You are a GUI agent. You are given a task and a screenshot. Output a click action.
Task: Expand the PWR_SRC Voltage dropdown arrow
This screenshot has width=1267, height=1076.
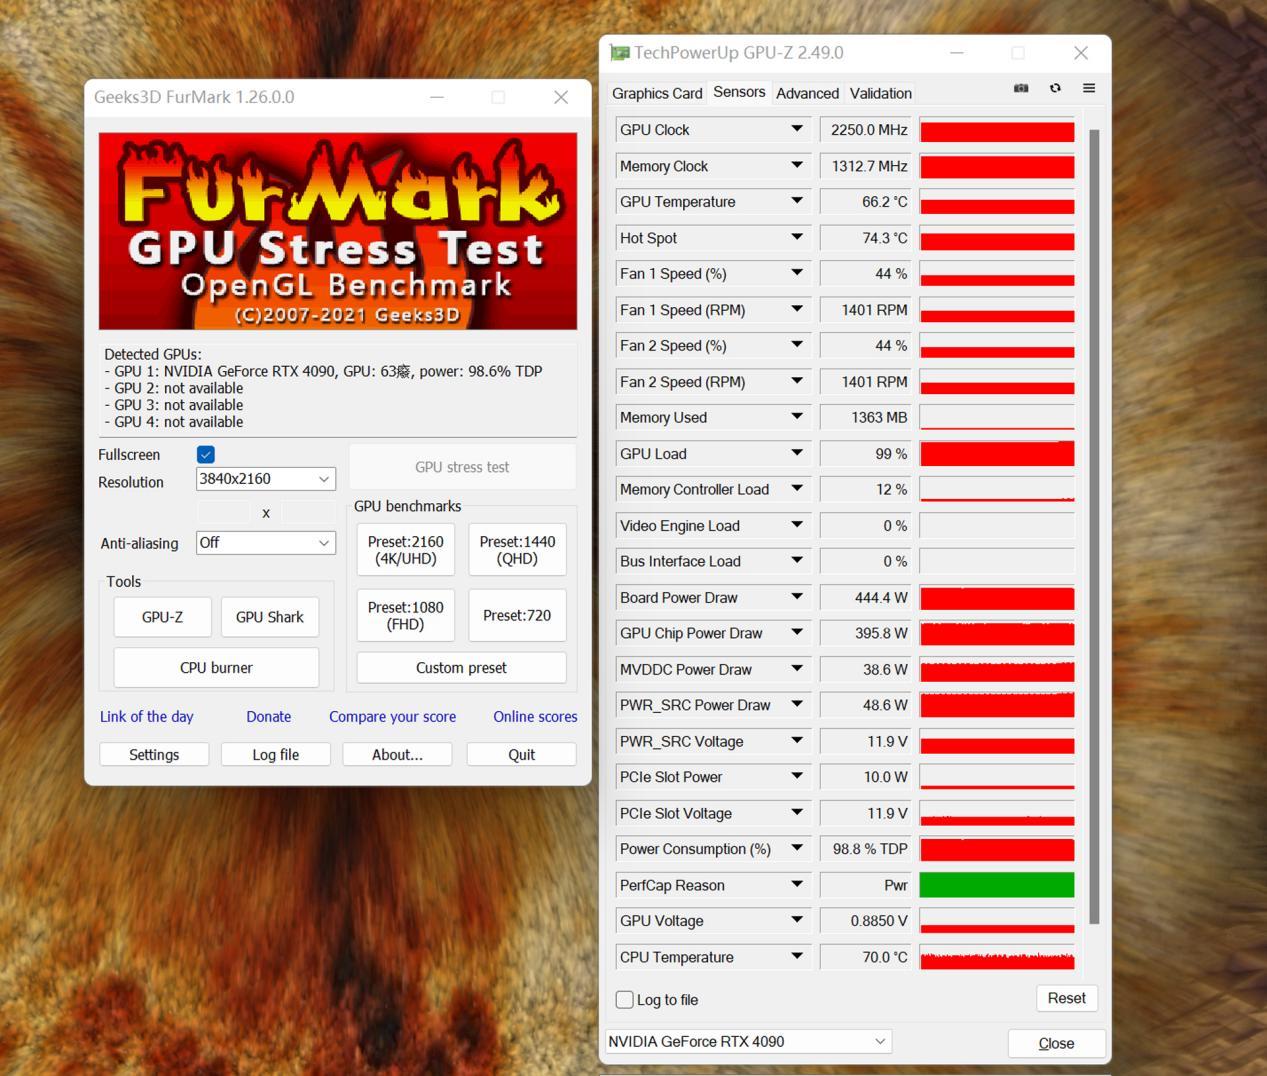tap(797, 741)
